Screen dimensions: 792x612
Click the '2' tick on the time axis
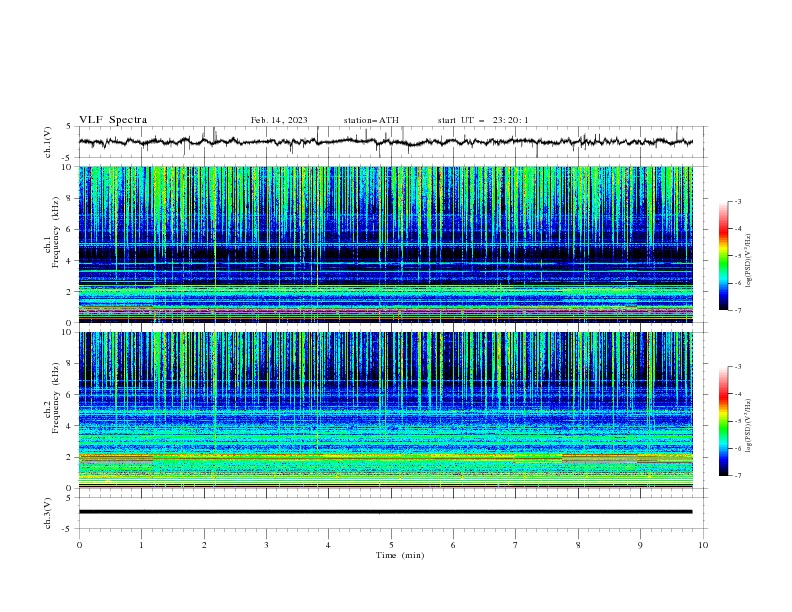204,545
